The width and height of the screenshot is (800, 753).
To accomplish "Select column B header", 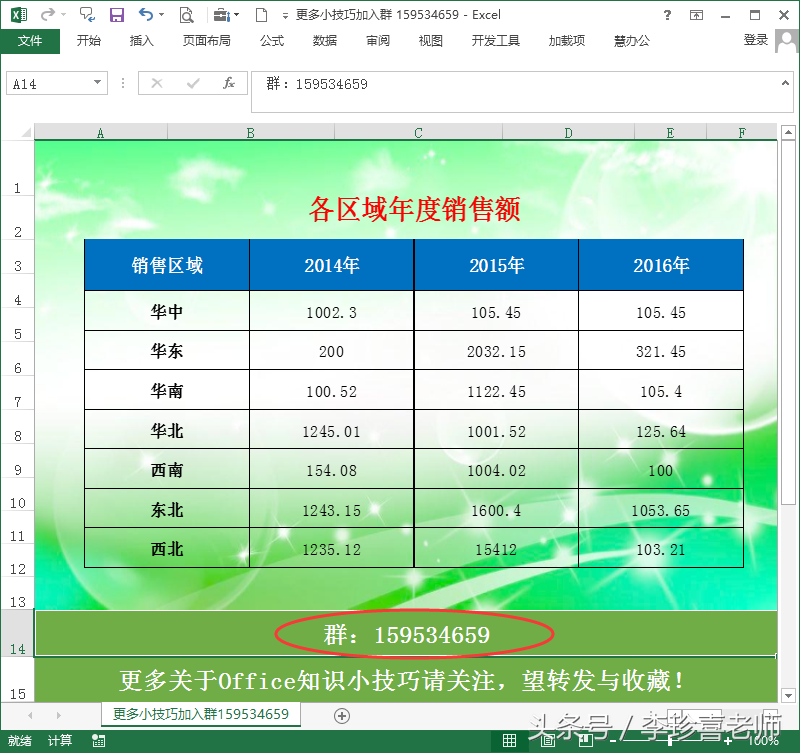I will (251, 133).
